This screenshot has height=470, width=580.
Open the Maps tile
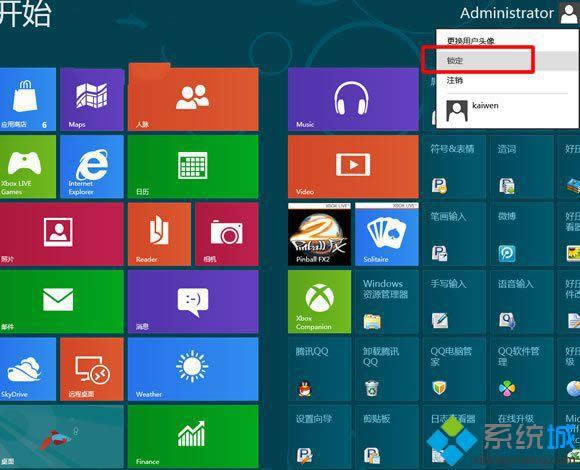(92, 99)
